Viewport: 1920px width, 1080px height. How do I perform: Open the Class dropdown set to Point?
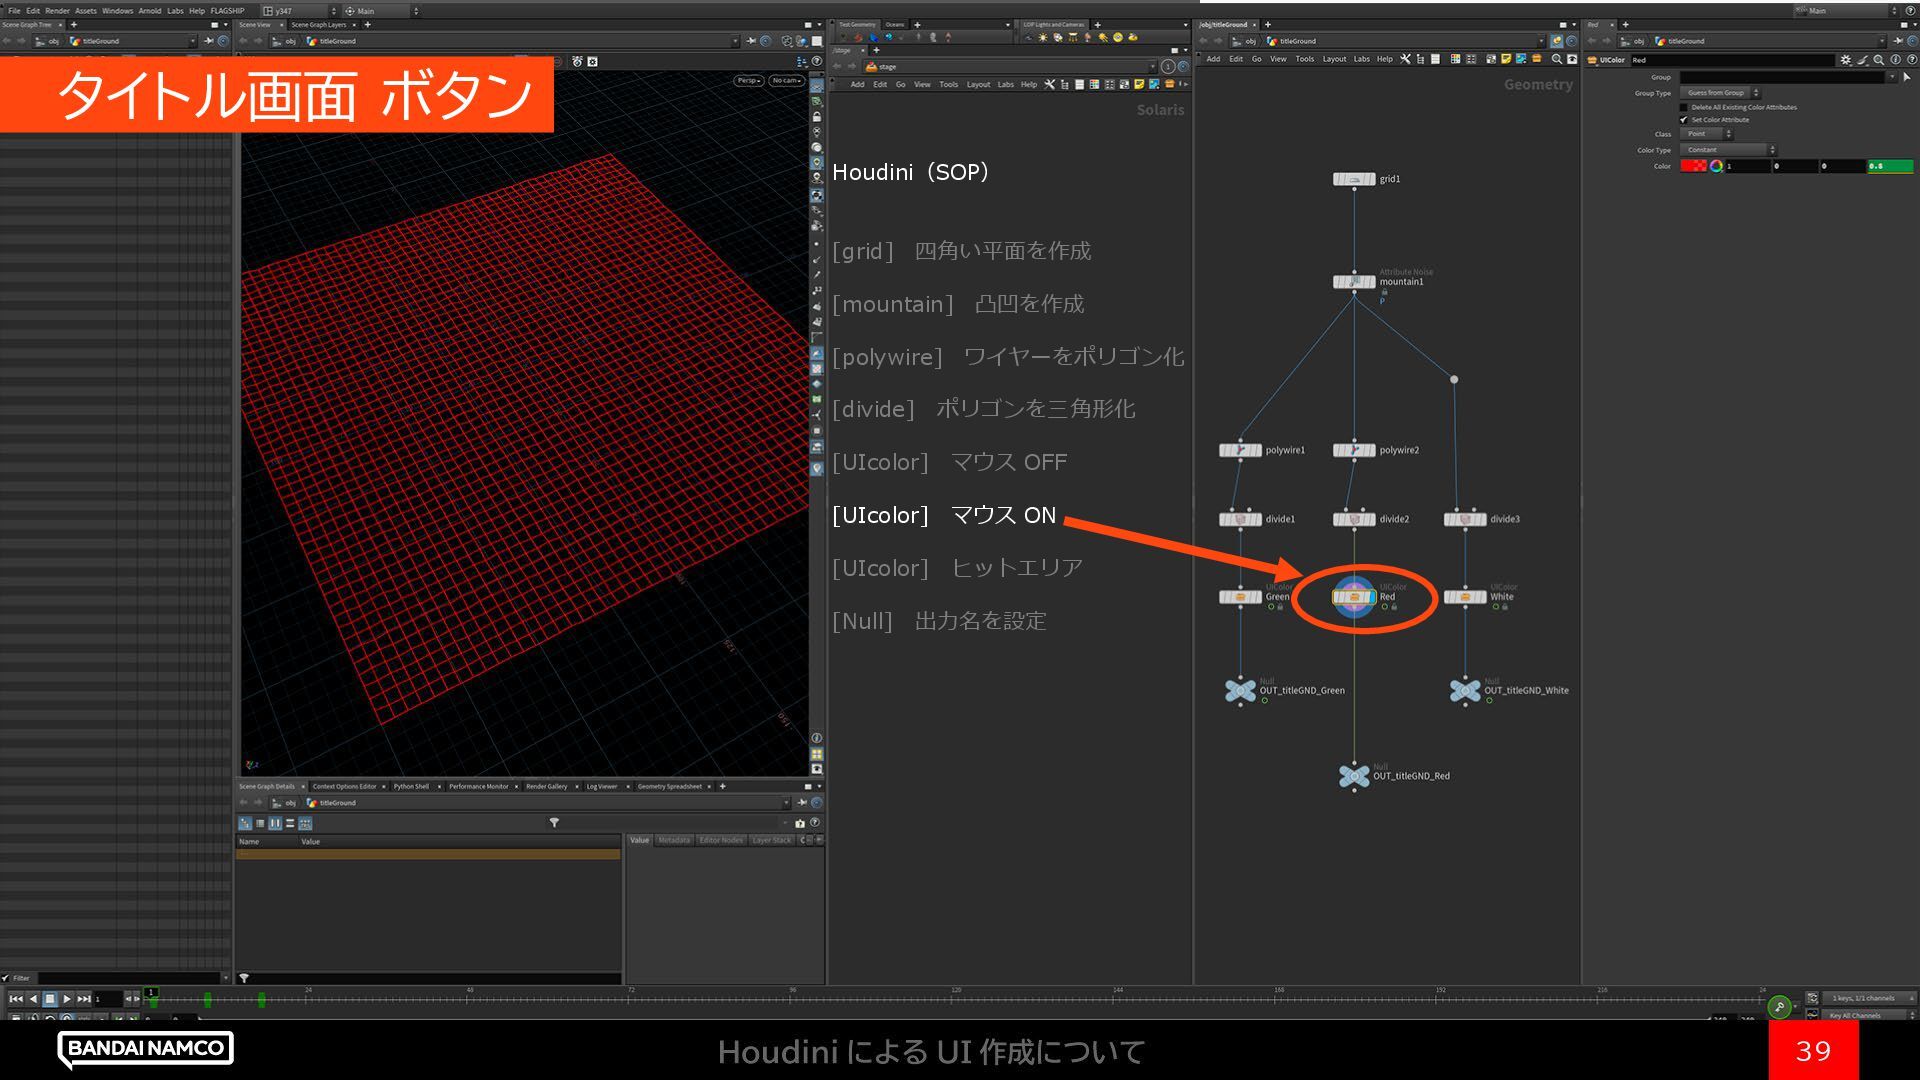(1706, 134)
